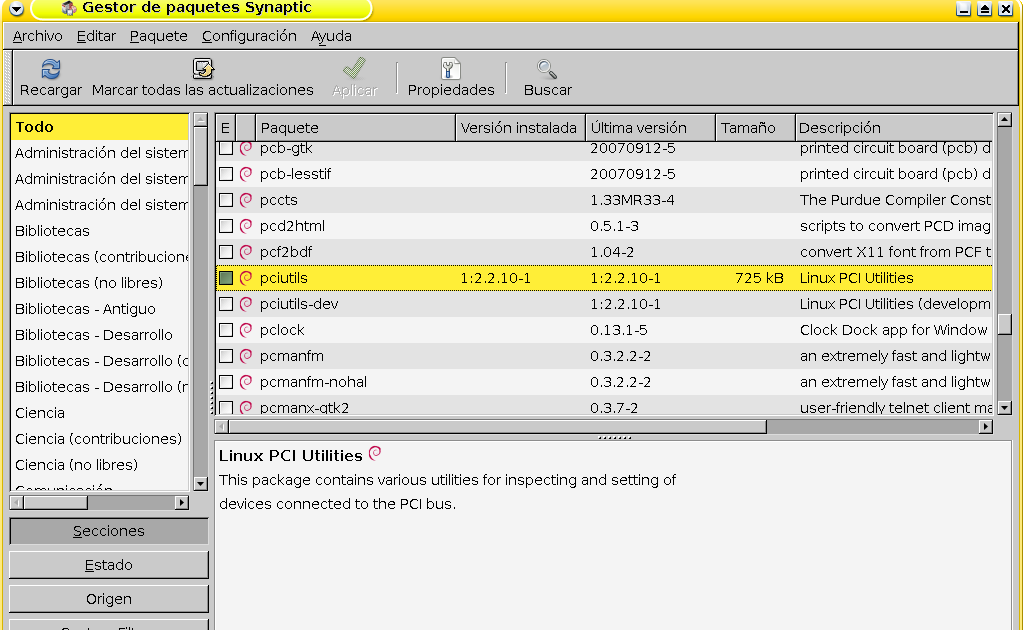Open the Paquete menu
This screenshot has height=630, width=1023.
[x=159, y=37]
